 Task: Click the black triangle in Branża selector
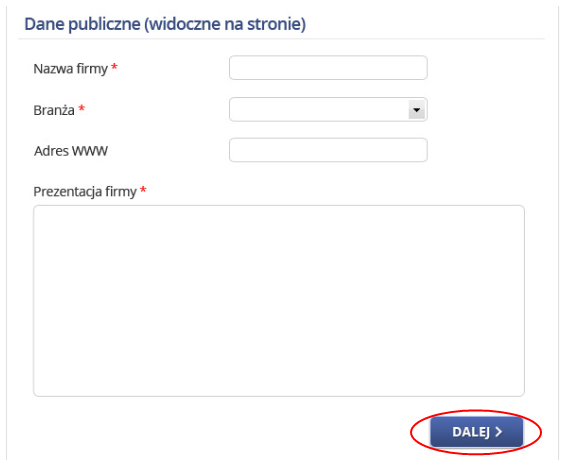417,110
